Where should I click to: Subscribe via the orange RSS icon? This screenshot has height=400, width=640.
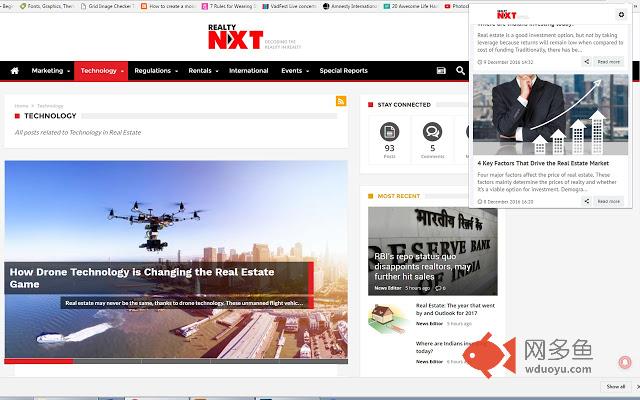[x=341, y=101]
